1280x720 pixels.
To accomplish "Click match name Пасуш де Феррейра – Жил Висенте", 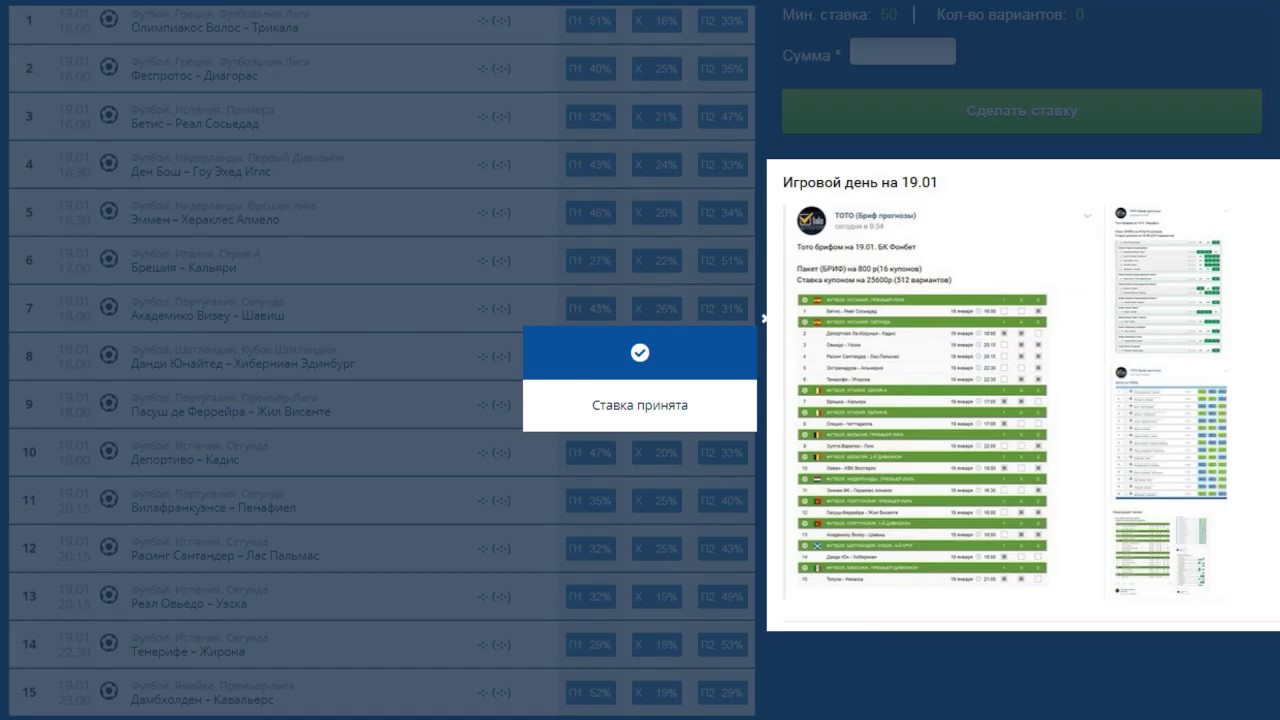I will click(230, 412).
